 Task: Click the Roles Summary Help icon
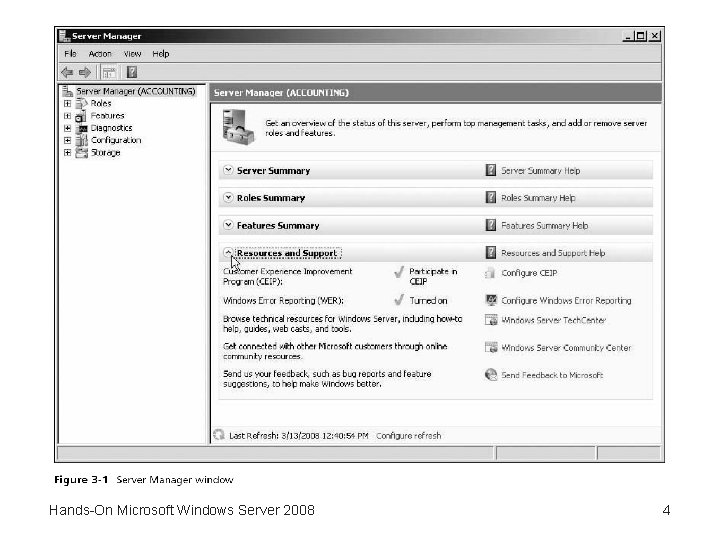pyautogui.click(x=490, y=197)
